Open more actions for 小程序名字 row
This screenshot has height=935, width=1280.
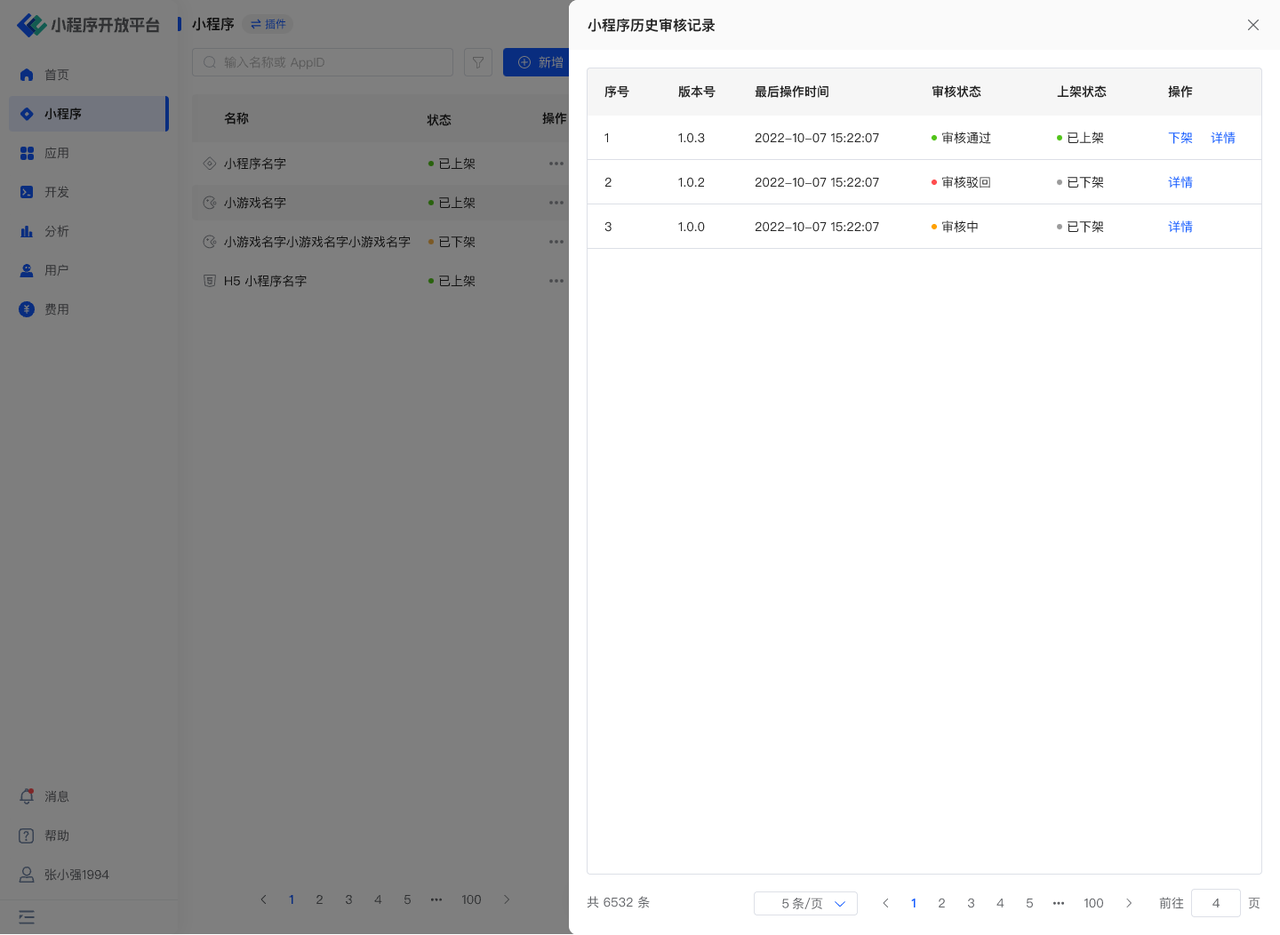pos(555,163)
